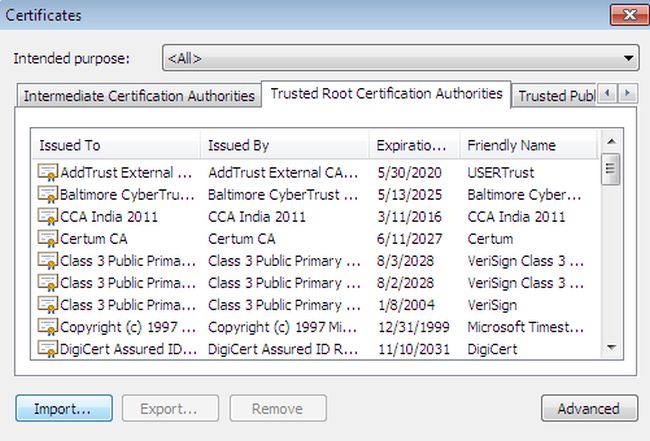Screen dimensions: 650x441
Task: Click the VeriSign friendly name for 1/8/2004 row
Action: (x=492, y=305)
